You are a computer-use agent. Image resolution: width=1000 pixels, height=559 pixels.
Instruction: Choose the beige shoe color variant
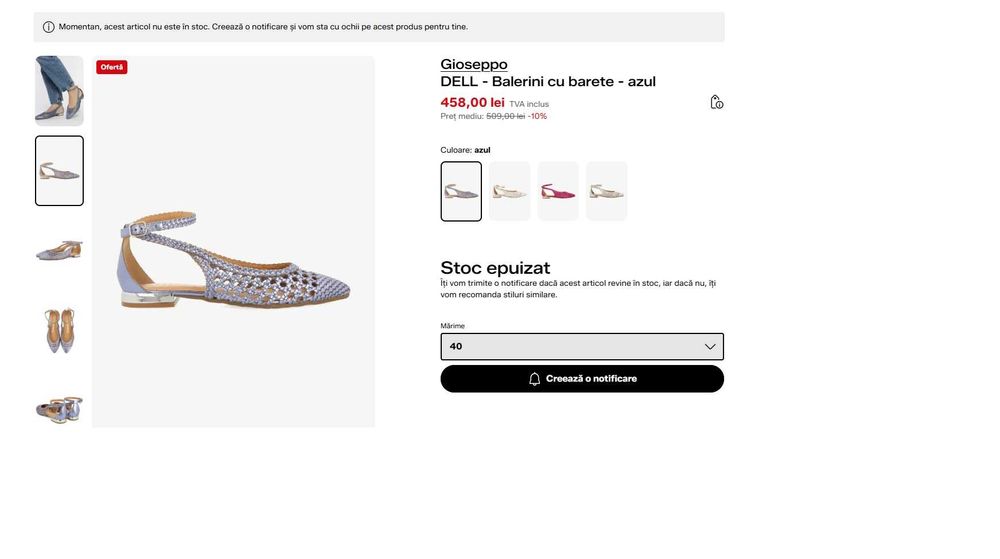tap(607, 191)
